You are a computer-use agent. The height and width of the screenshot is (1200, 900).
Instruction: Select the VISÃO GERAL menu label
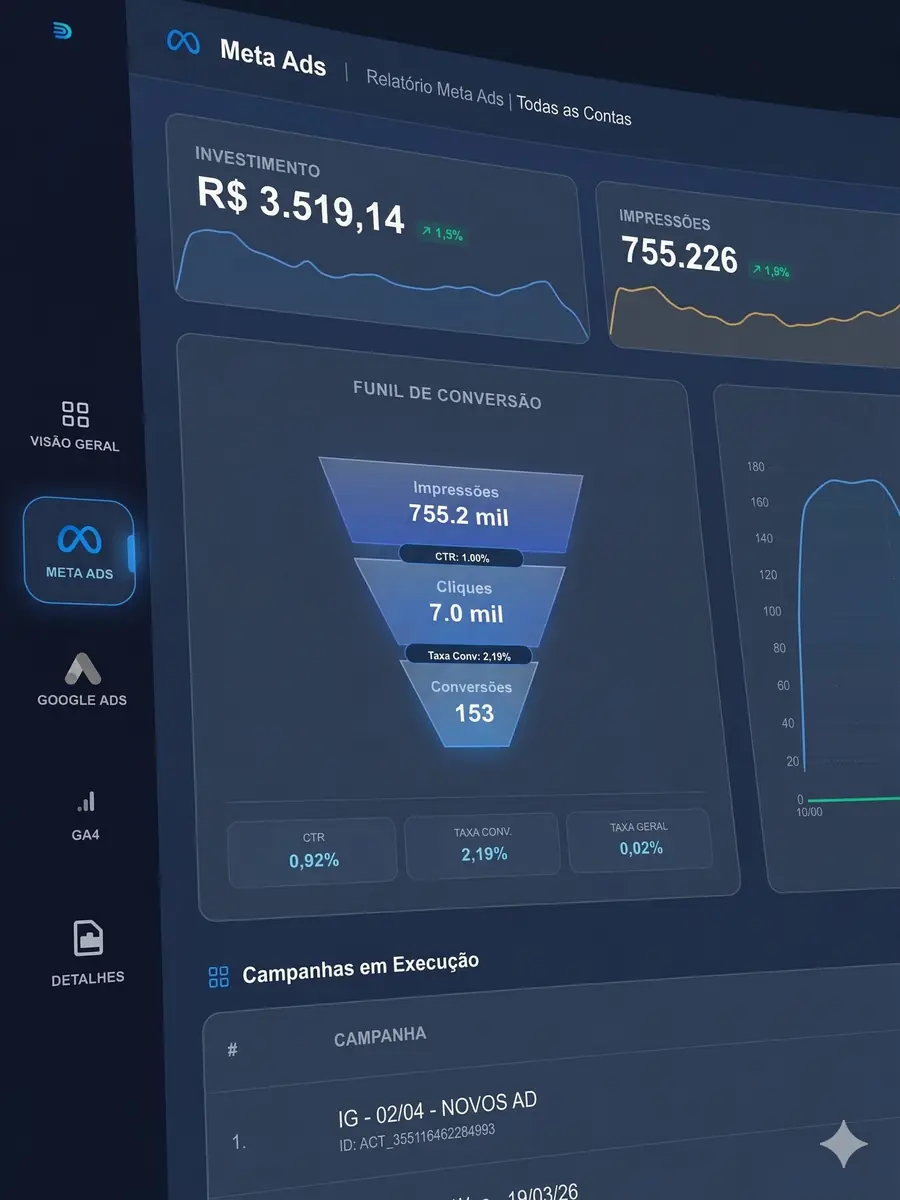75,445
